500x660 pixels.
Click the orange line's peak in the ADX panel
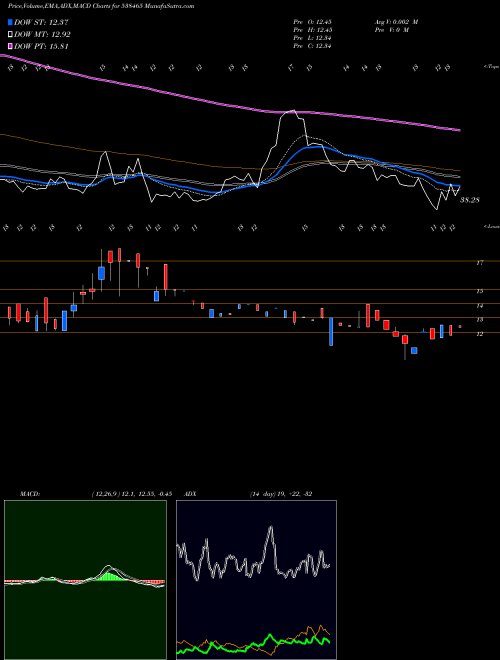tap(321, 625)
